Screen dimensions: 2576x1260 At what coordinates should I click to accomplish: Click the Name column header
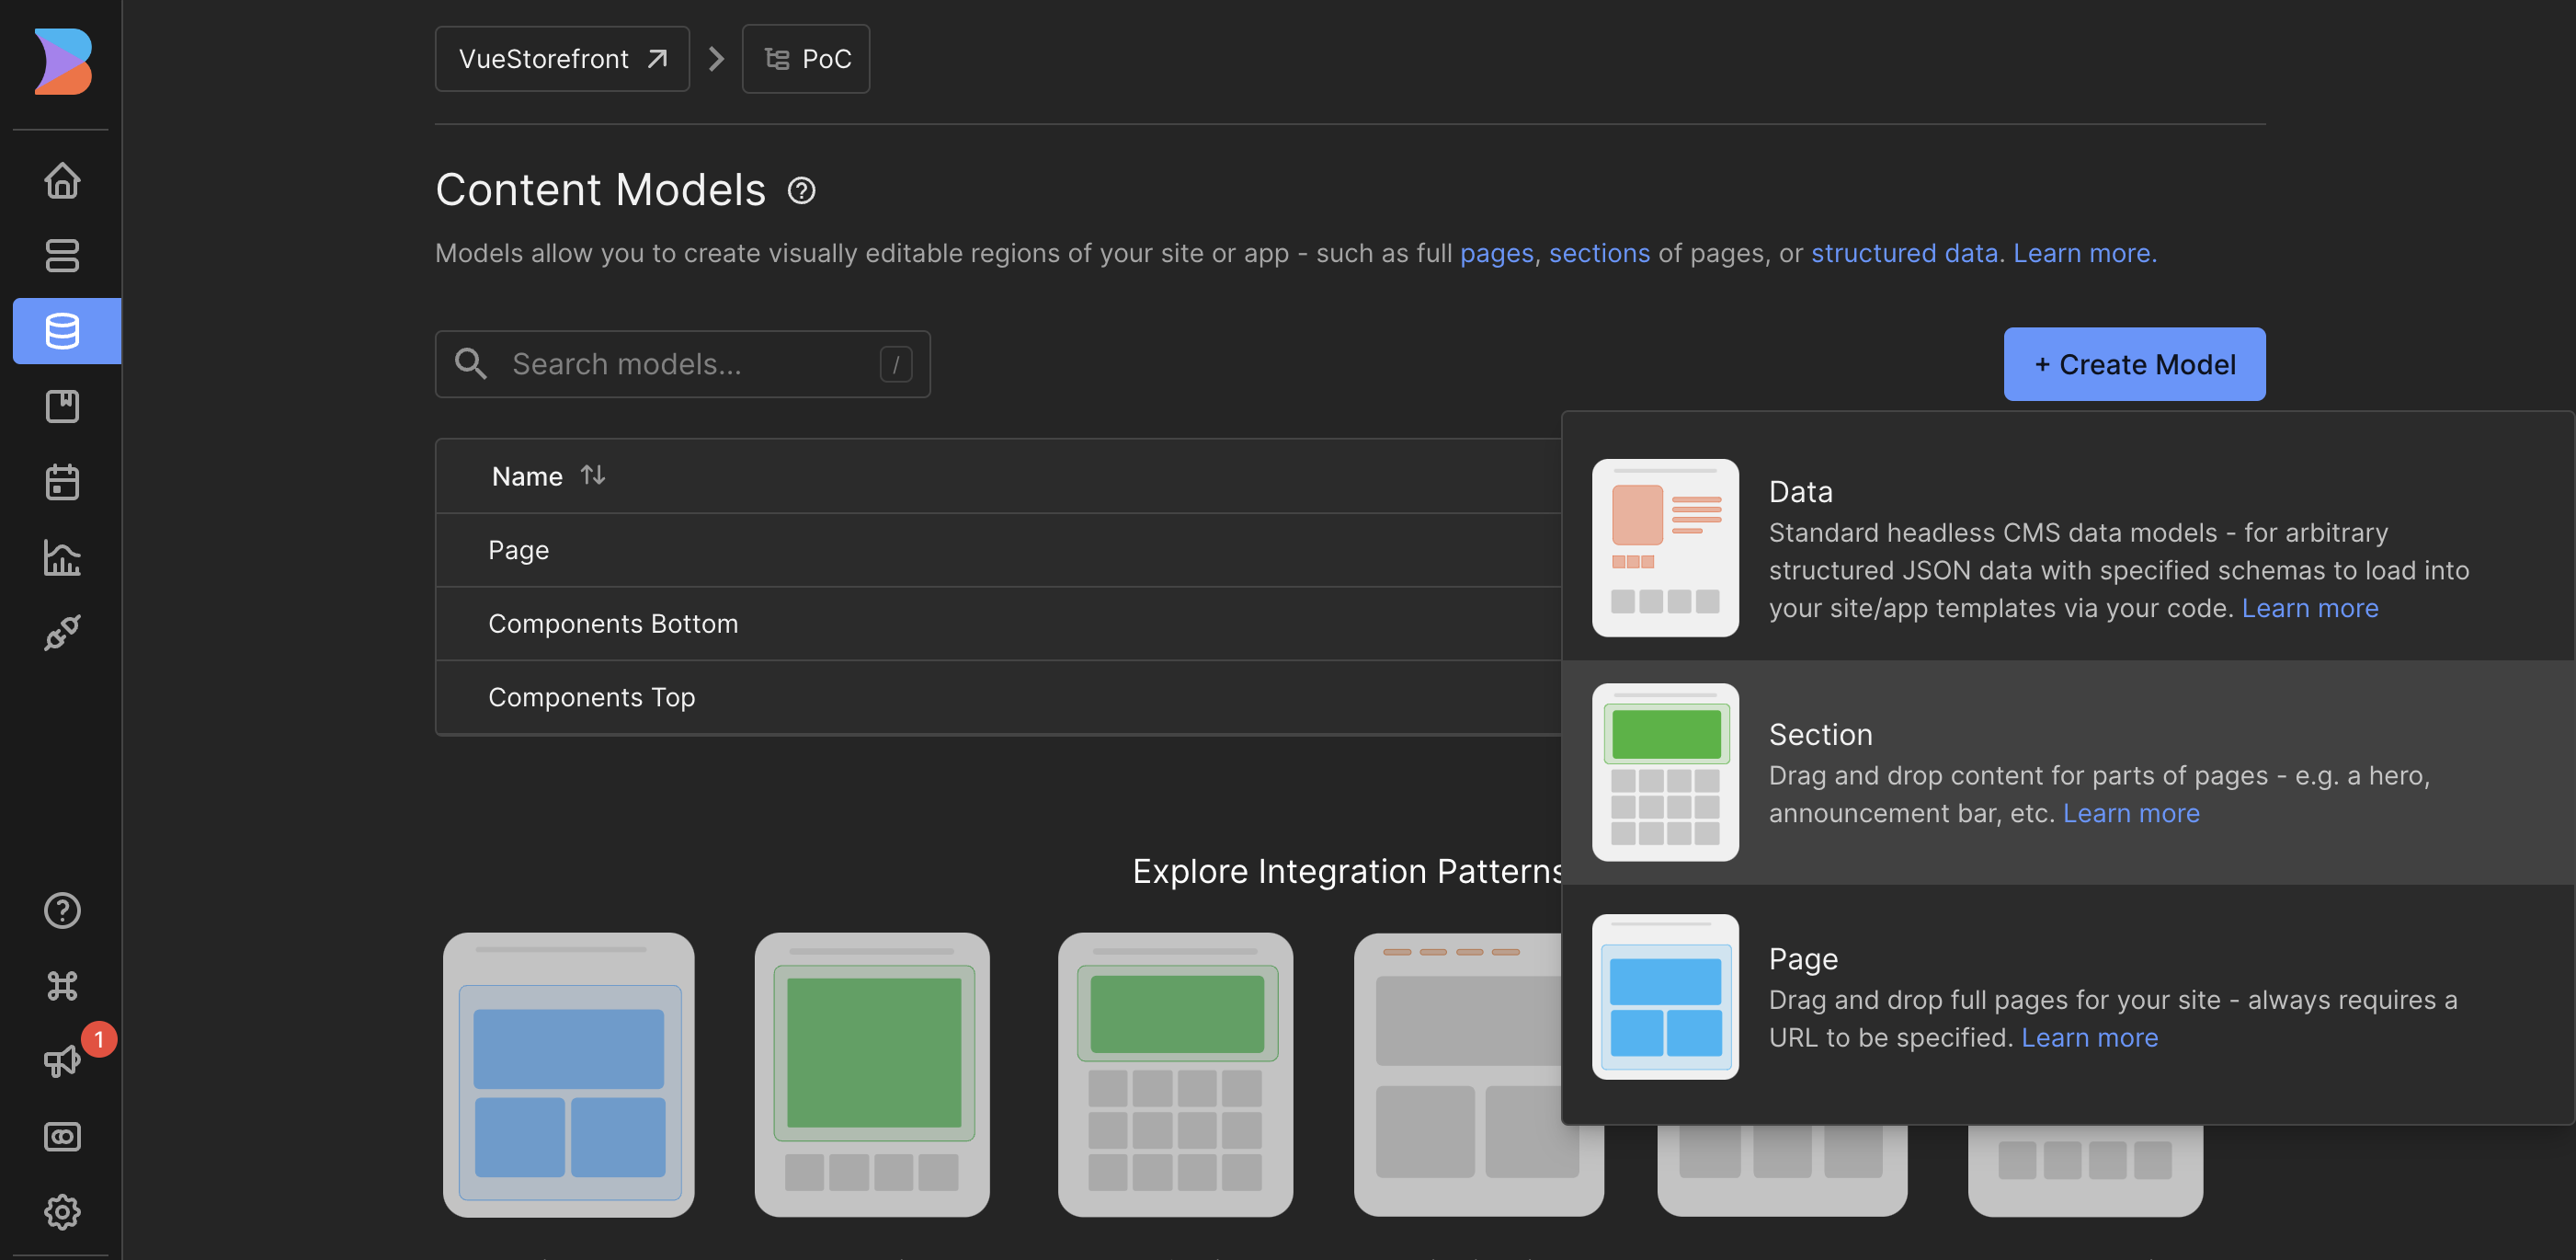527,476
